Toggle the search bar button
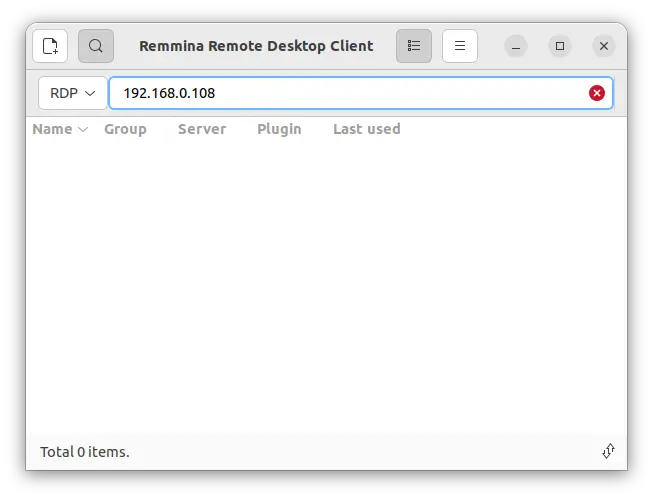Screen dimensions: 653x499 pos(96,46)
